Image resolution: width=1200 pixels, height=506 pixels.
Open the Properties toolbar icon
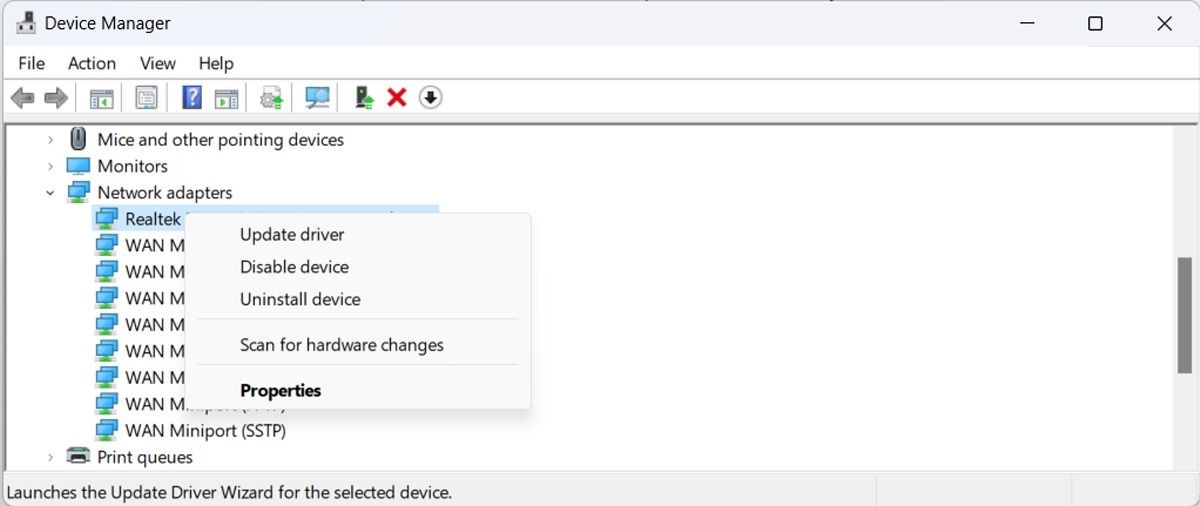point(146,98)
